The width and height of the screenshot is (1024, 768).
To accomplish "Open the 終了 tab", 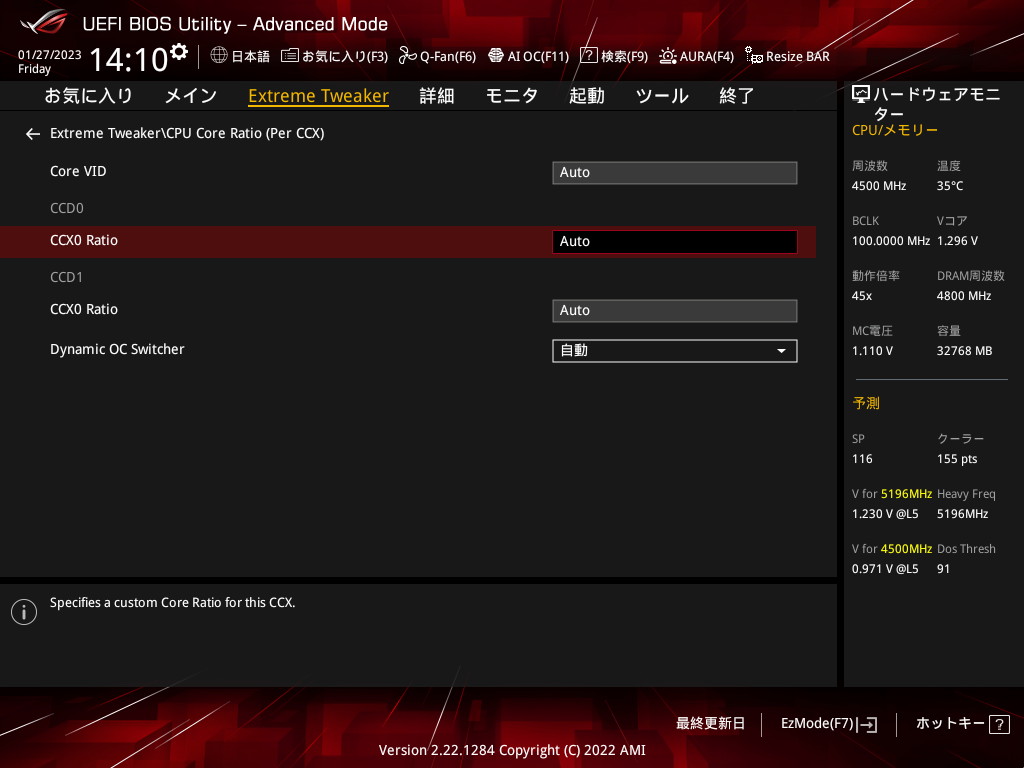I will pos(737,96).
